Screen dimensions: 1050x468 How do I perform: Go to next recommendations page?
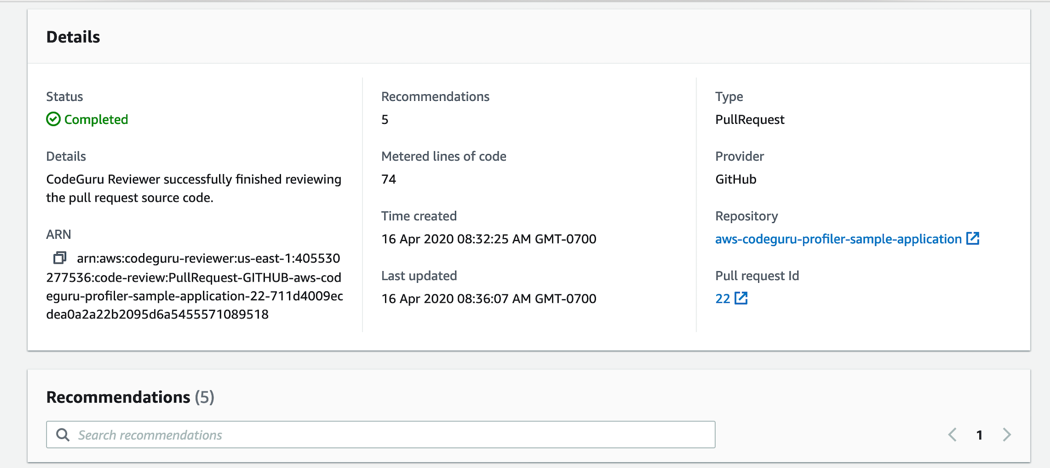[1007, 435]
